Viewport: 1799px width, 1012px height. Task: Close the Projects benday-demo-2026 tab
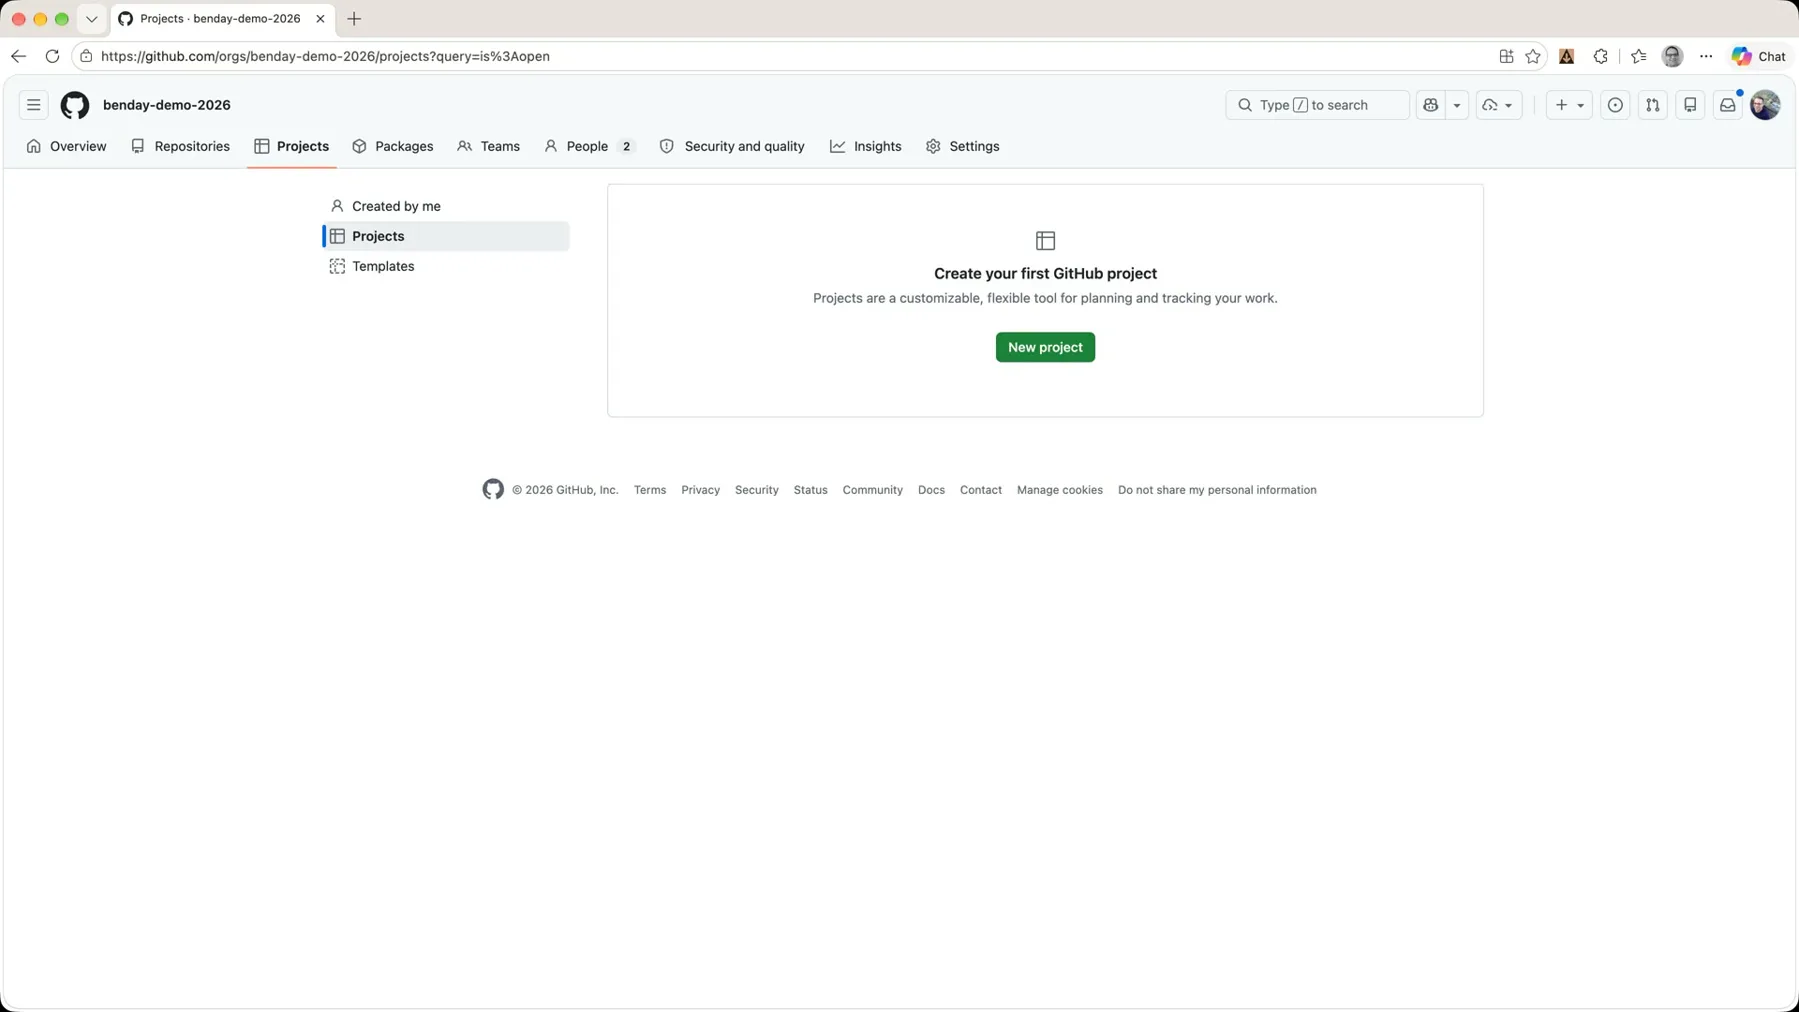320,19
